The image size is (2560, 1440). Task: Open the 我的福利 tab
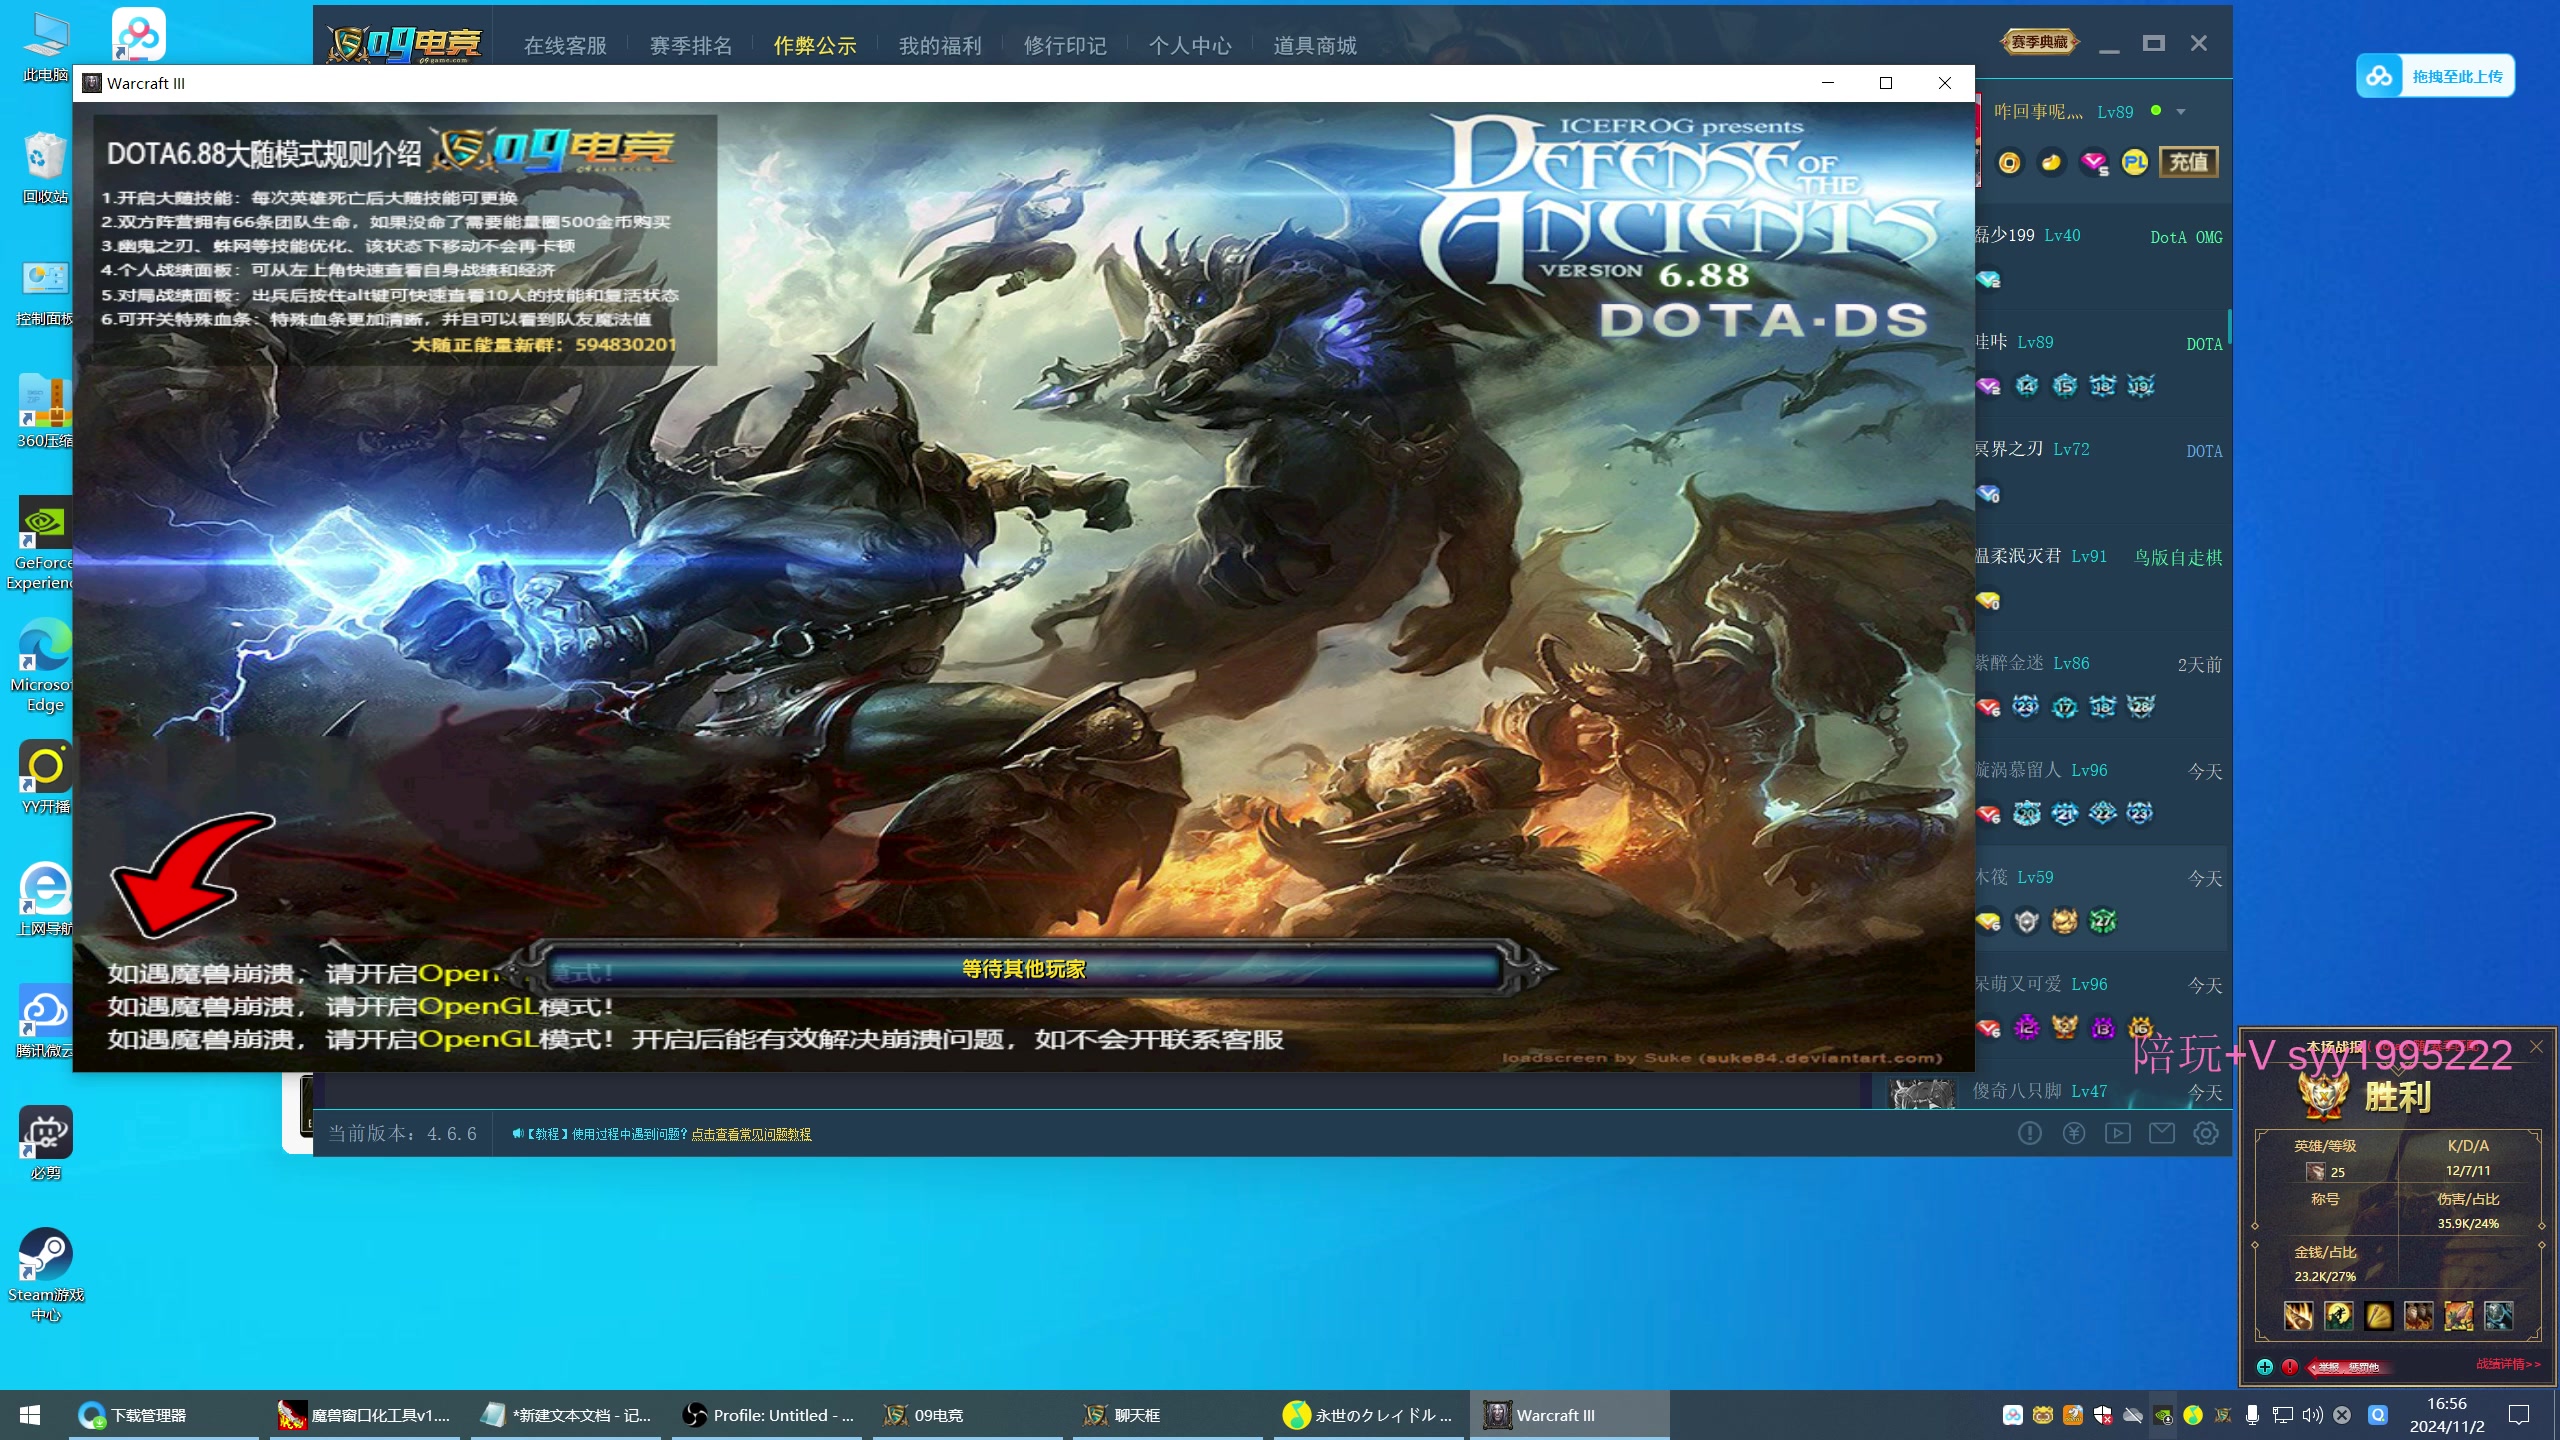940,46
